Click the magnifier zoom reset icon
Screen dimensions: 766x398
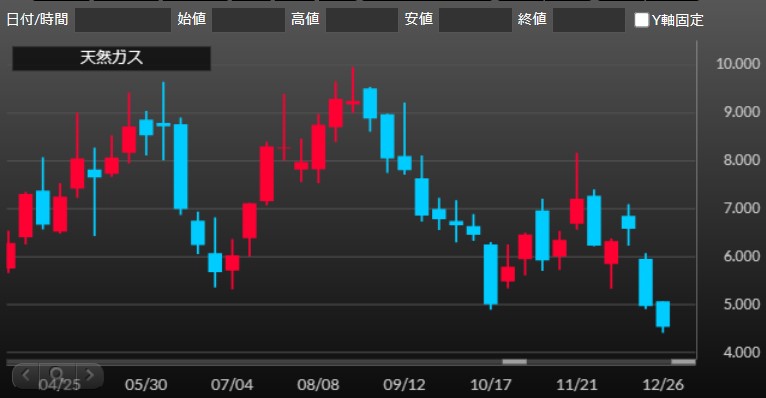click(x=57, y=375)
